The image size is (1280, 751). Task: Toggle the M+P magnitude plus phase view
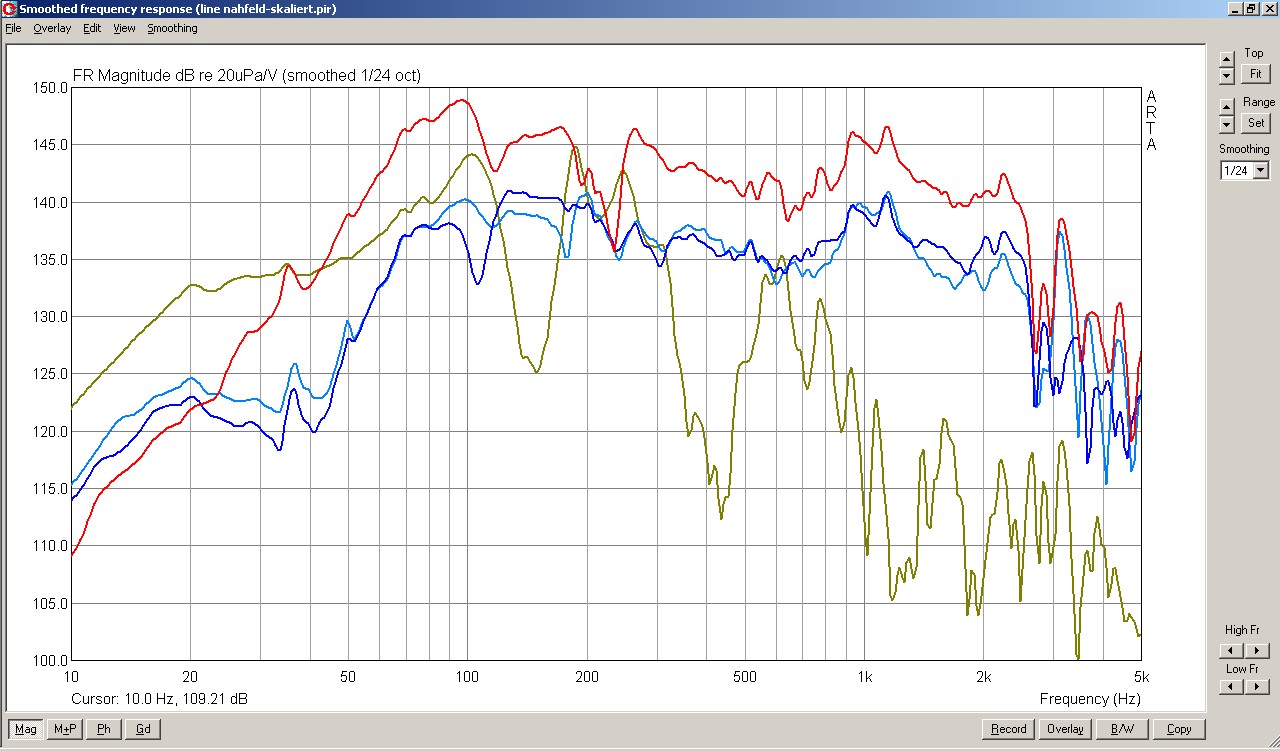point(65,729)
